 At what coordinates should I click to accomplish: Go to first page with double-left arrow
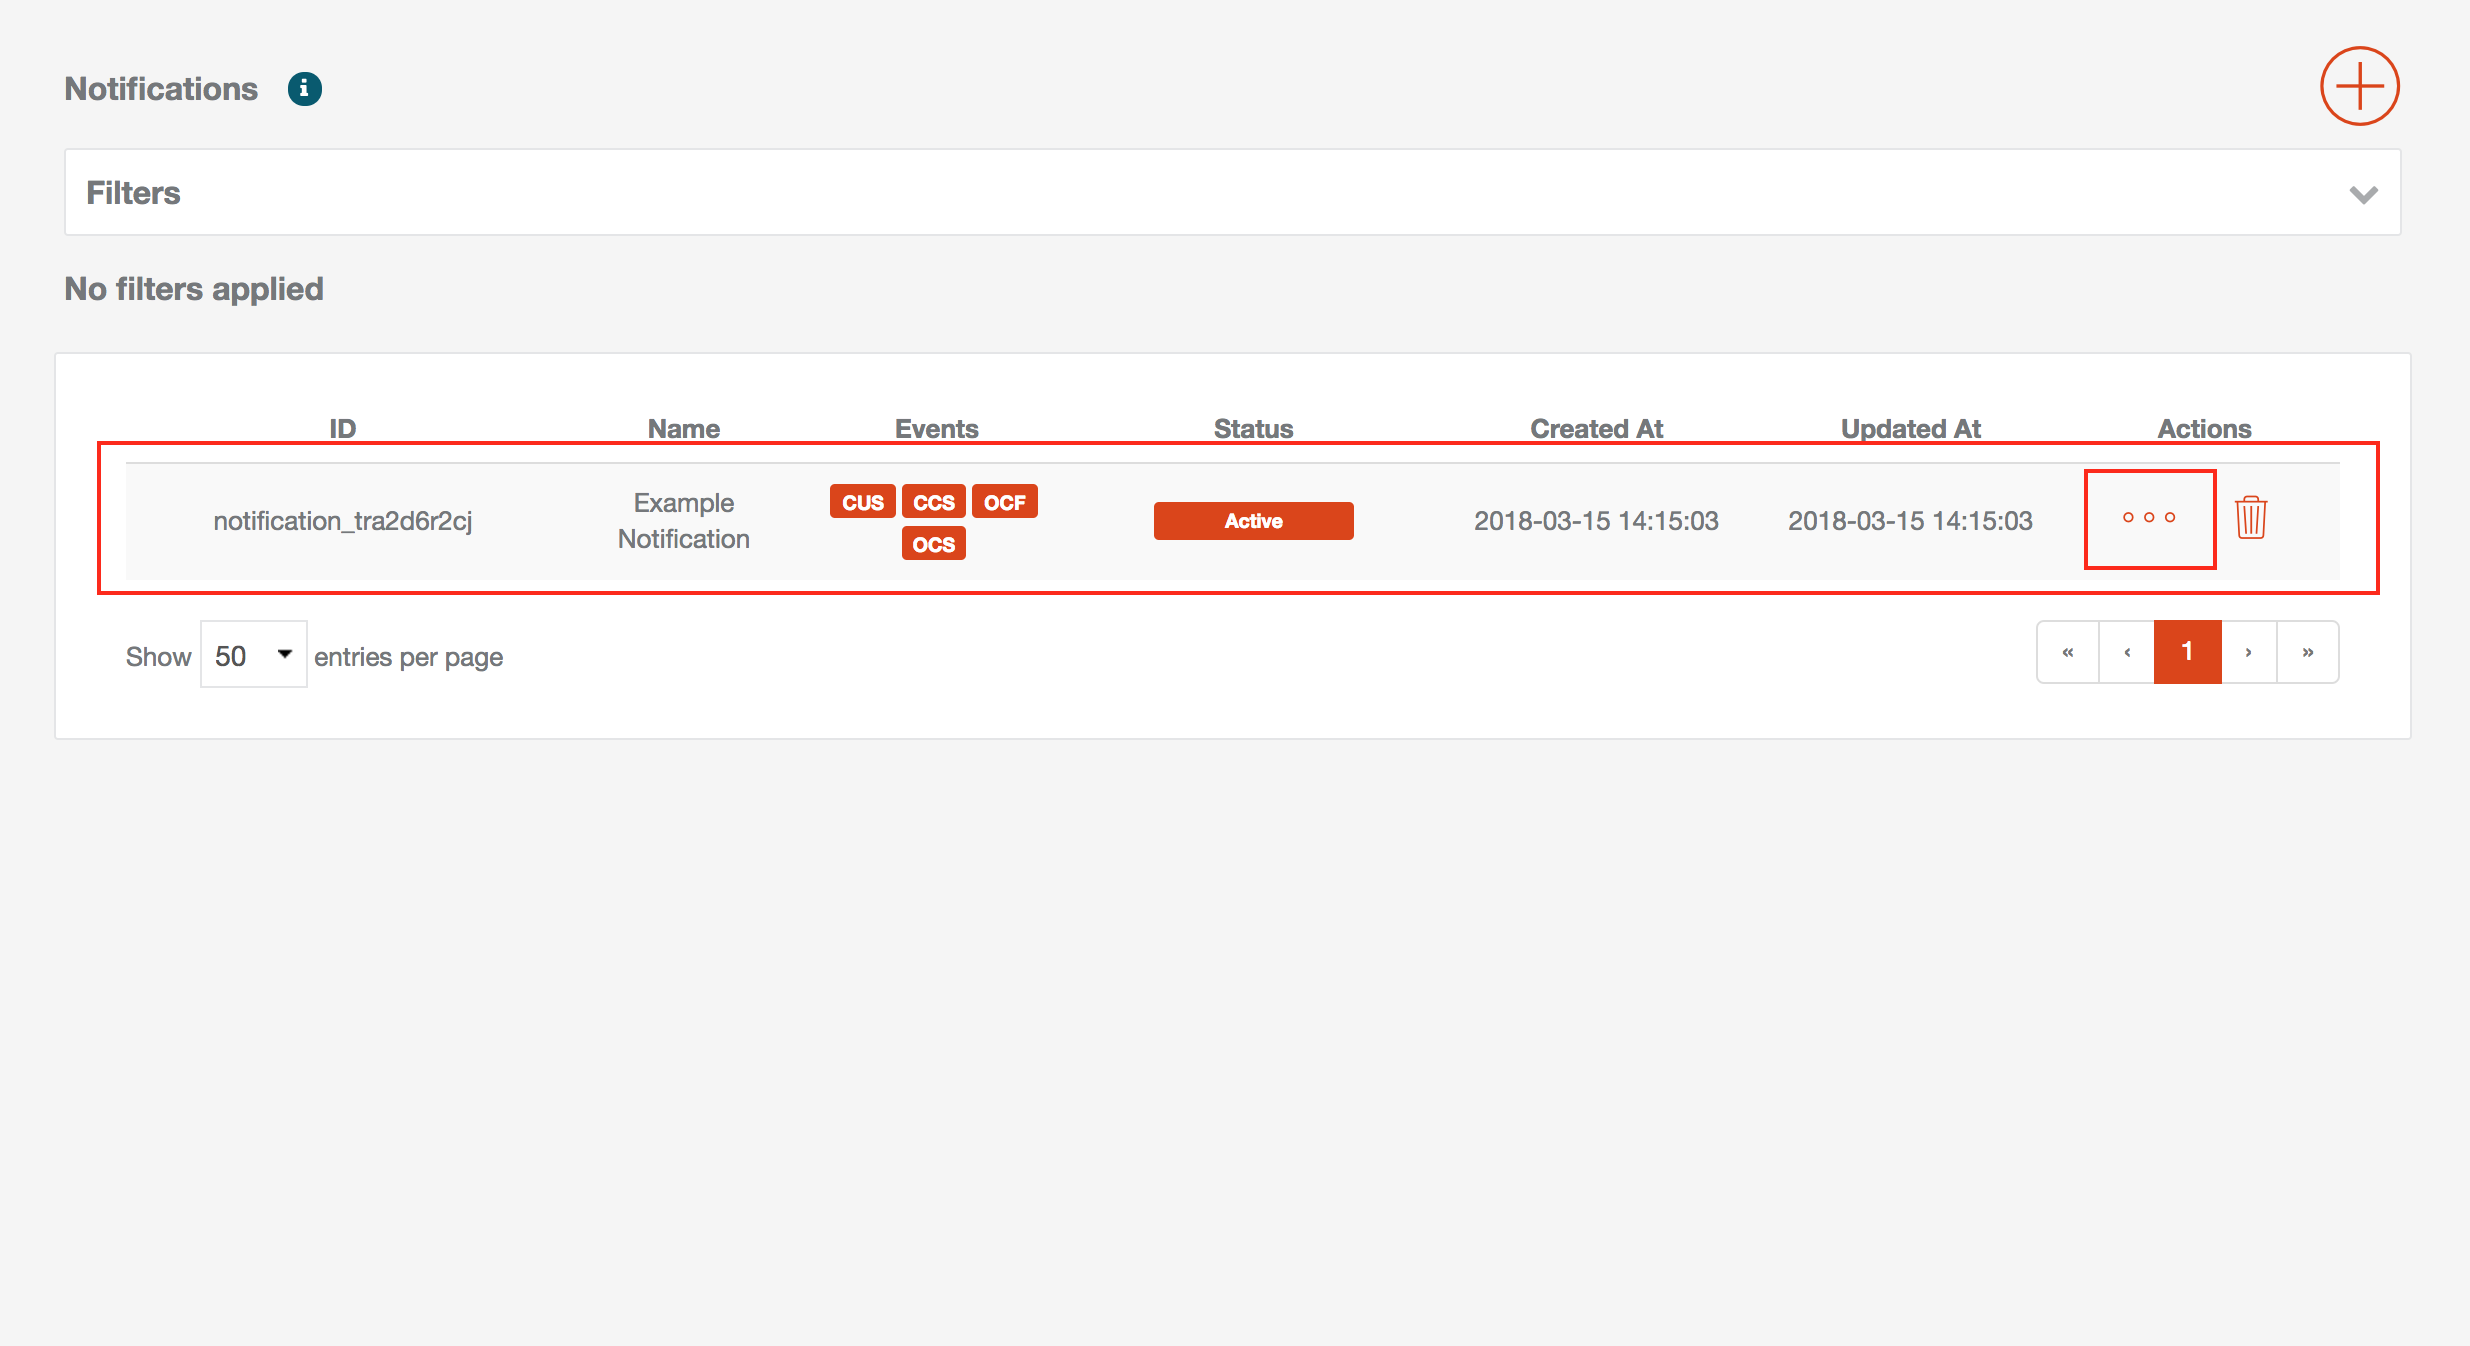(x=2068, y=652)
